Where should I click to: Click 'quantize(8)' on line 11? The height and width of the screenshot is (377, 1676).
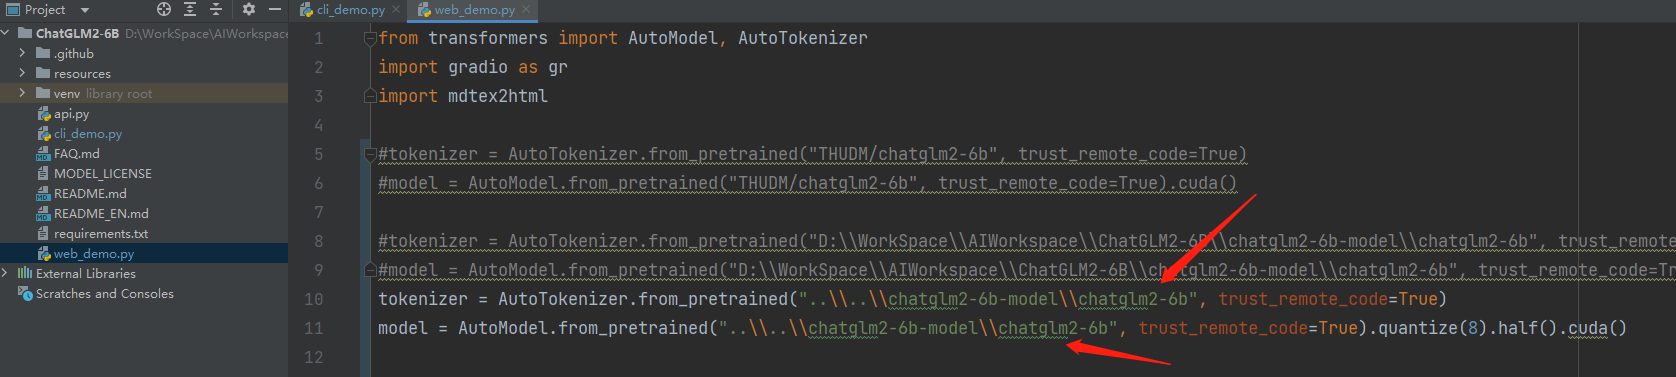(x=1433, y=328)
